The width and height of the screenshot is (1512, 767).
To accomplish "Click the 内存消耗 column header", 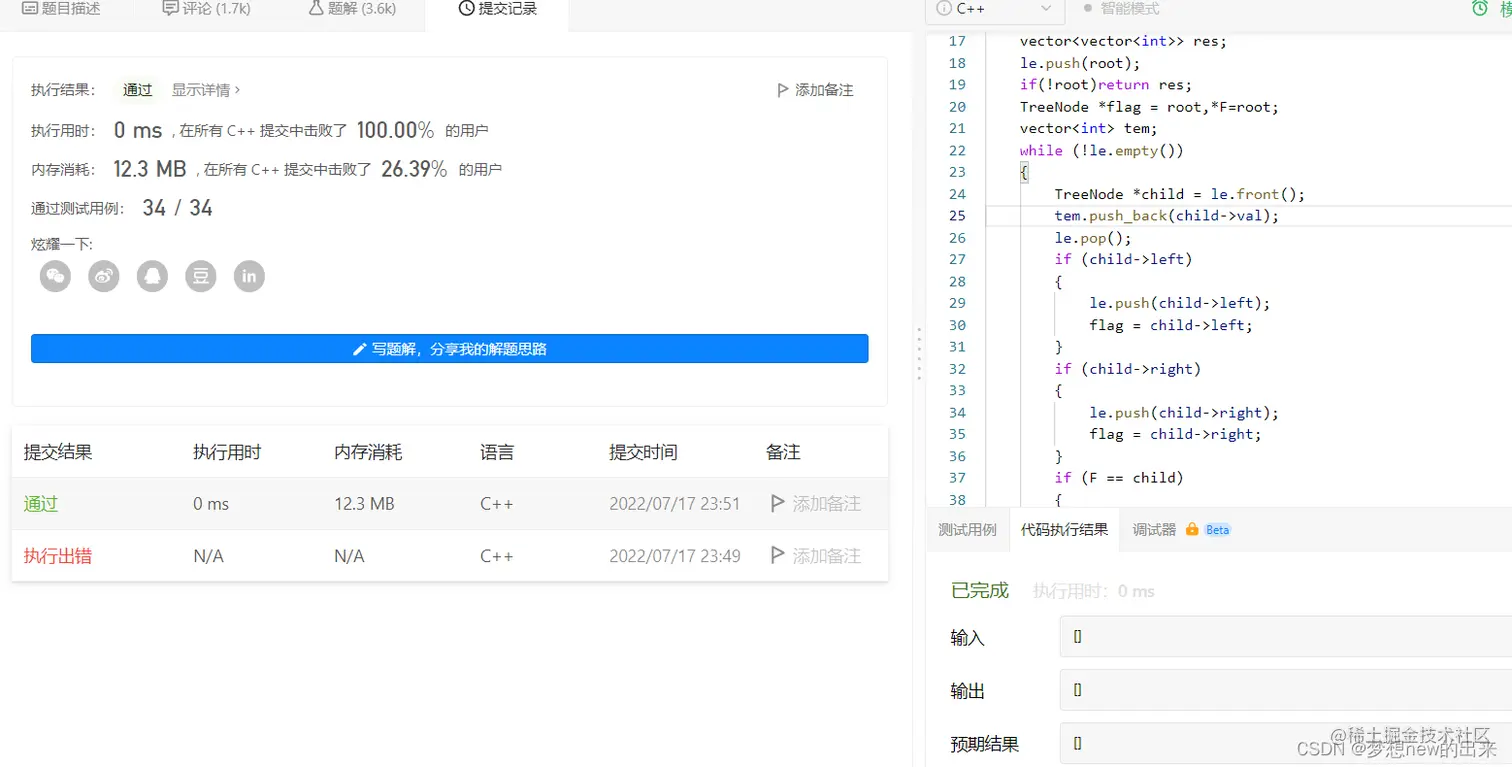I will [368, 452].
